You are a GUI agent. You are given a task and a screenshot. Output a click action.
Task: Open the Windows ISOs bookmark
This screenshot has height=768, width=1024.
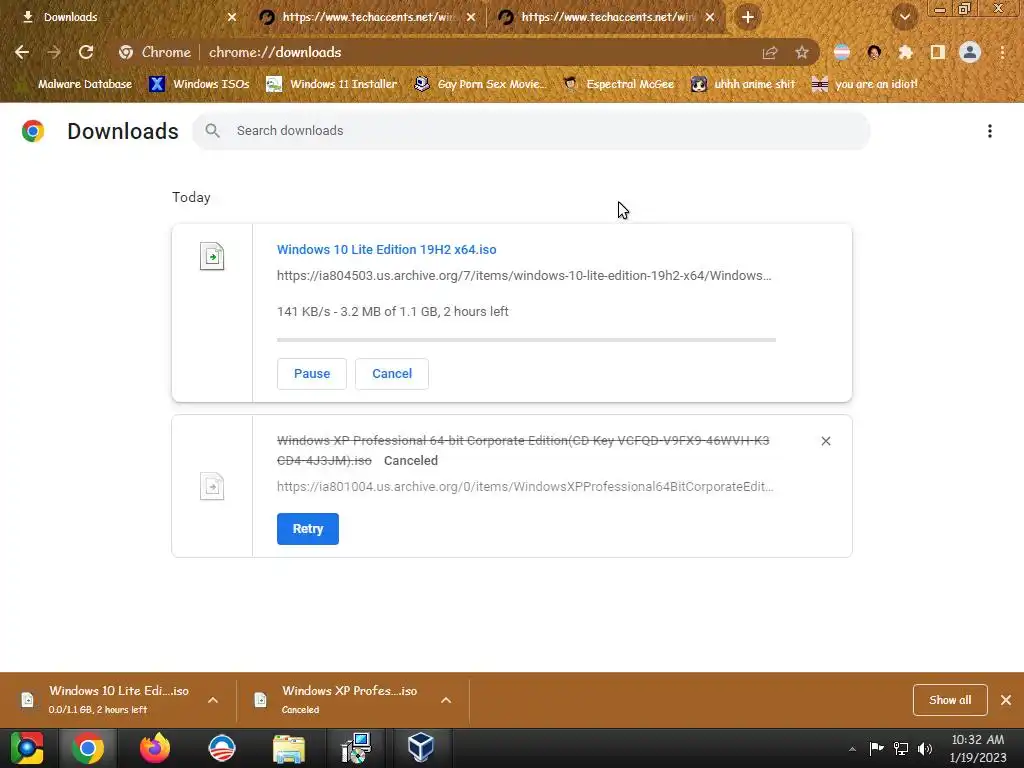click(x=199, y=84)
